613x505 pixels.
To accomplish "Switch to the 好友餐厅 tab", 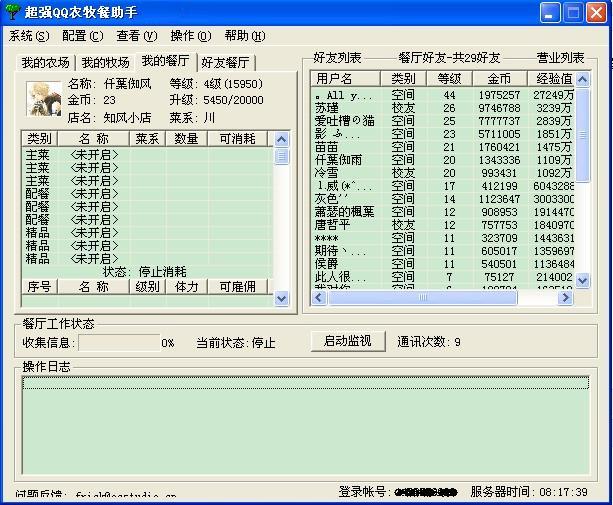I will click(x=226, y=63).
